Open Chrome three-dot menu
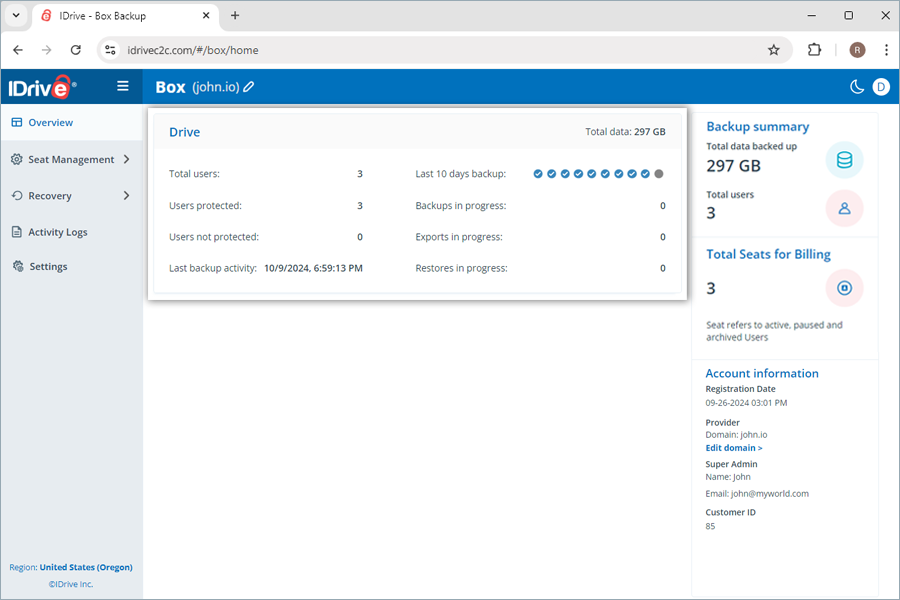The width and height of the screenshot is (900, 600). [x=886, y=50]
